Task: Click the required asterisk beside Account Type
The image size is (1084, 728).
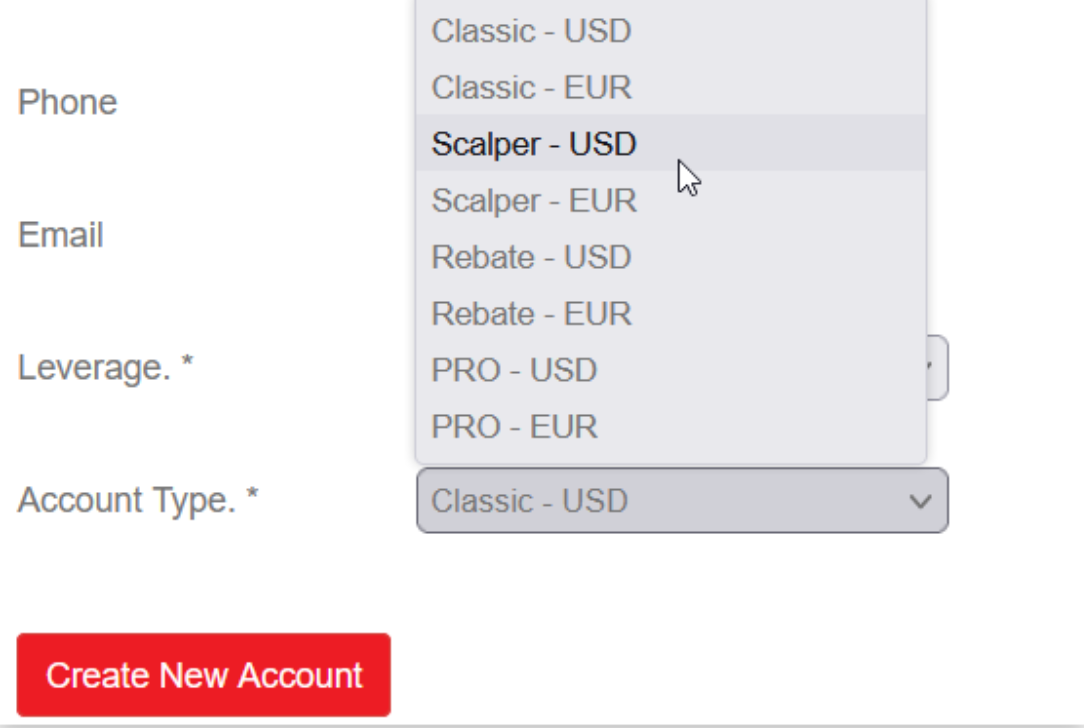Action: [252, 497]
